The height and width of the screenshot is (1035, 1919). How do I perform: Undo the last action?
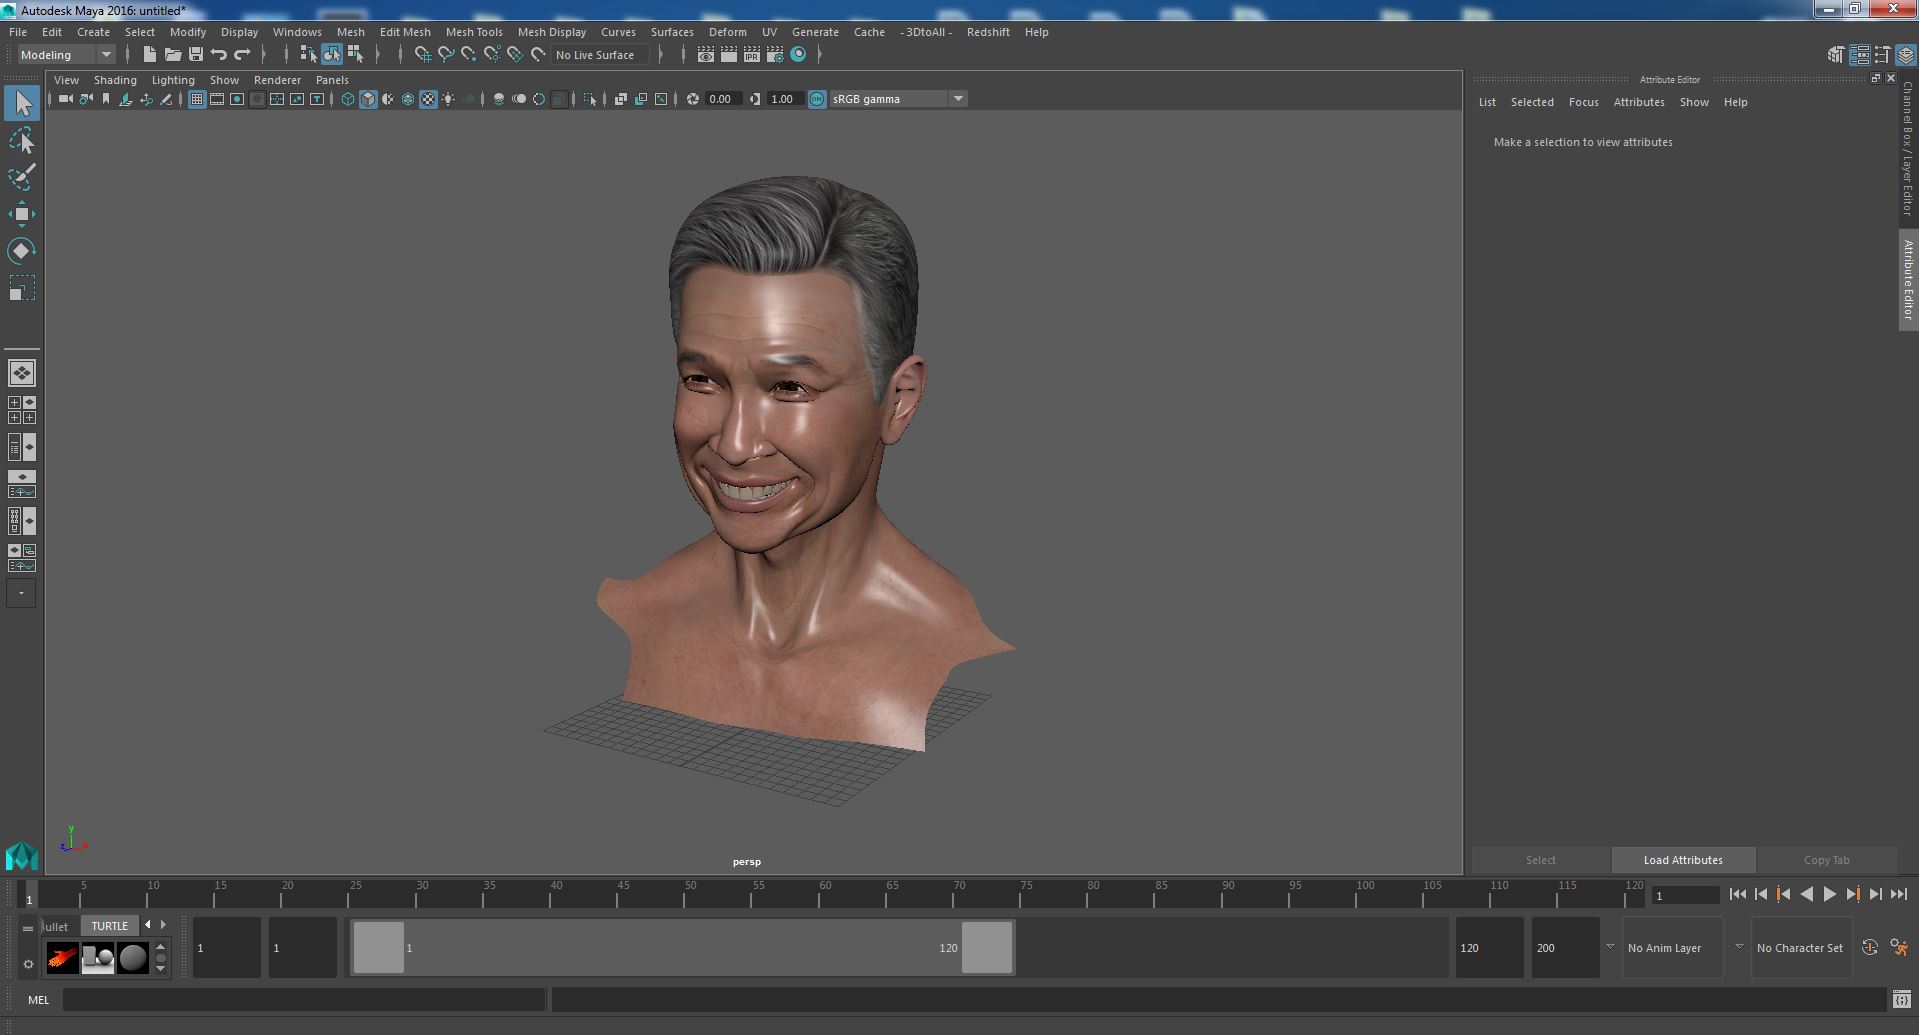tap(219, 55)
